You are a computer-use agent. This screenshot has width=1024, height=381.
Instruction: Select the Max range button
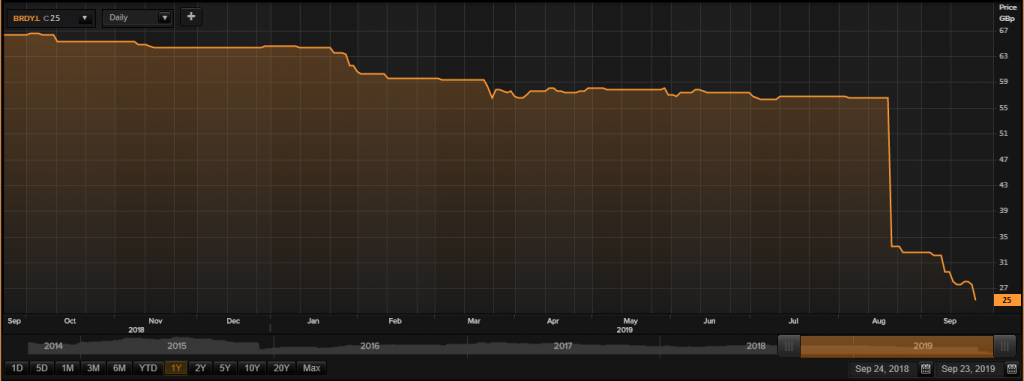(x=312, y=369)
